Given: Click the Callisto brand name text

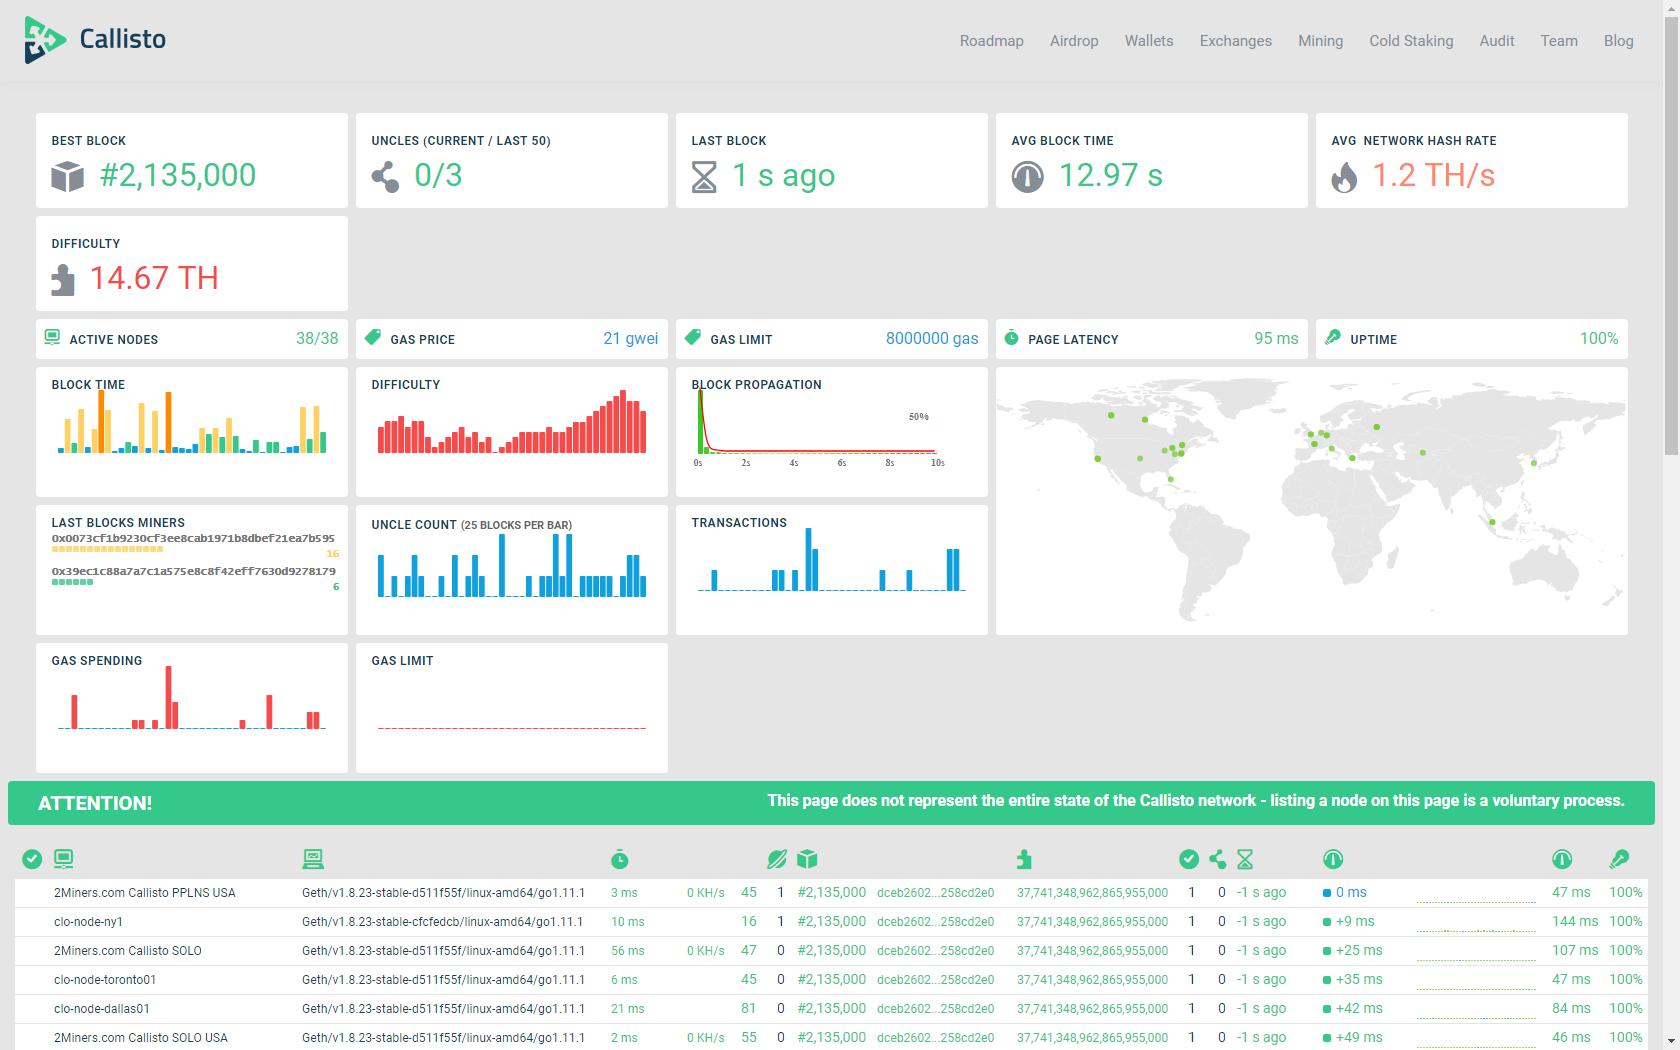Looking at the screenshot, I should pyautogui.click(x=122, y=39).
